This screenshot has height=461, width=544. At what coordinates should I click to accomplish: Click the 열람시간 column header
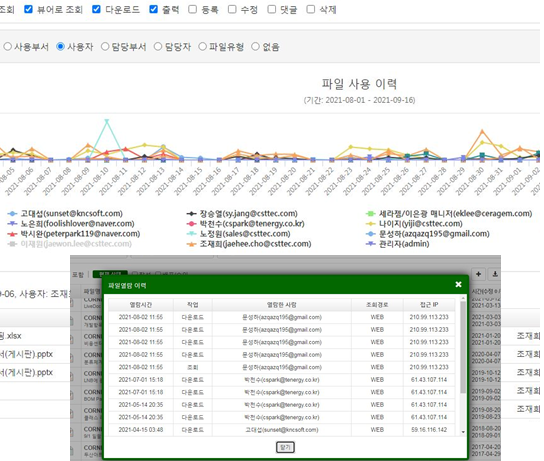(x=141, y=305)
